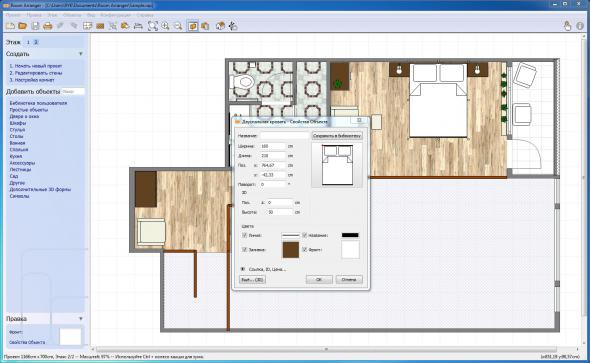Switch to floor tab 2
The height and width of the screenshot is (363, 590).
36,42
